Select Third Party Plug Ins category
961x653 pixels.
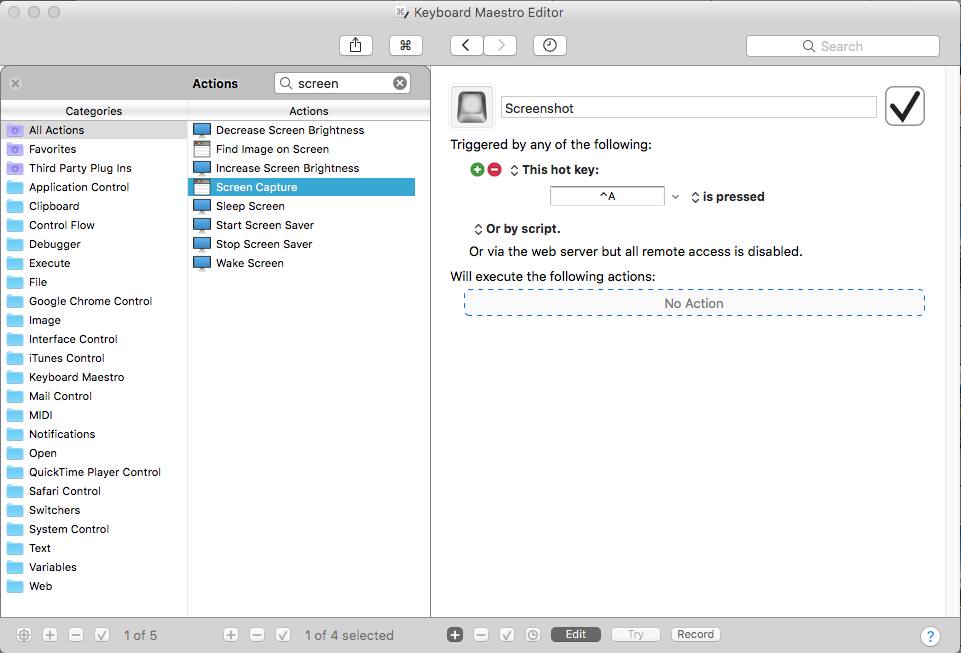point(94,168)
